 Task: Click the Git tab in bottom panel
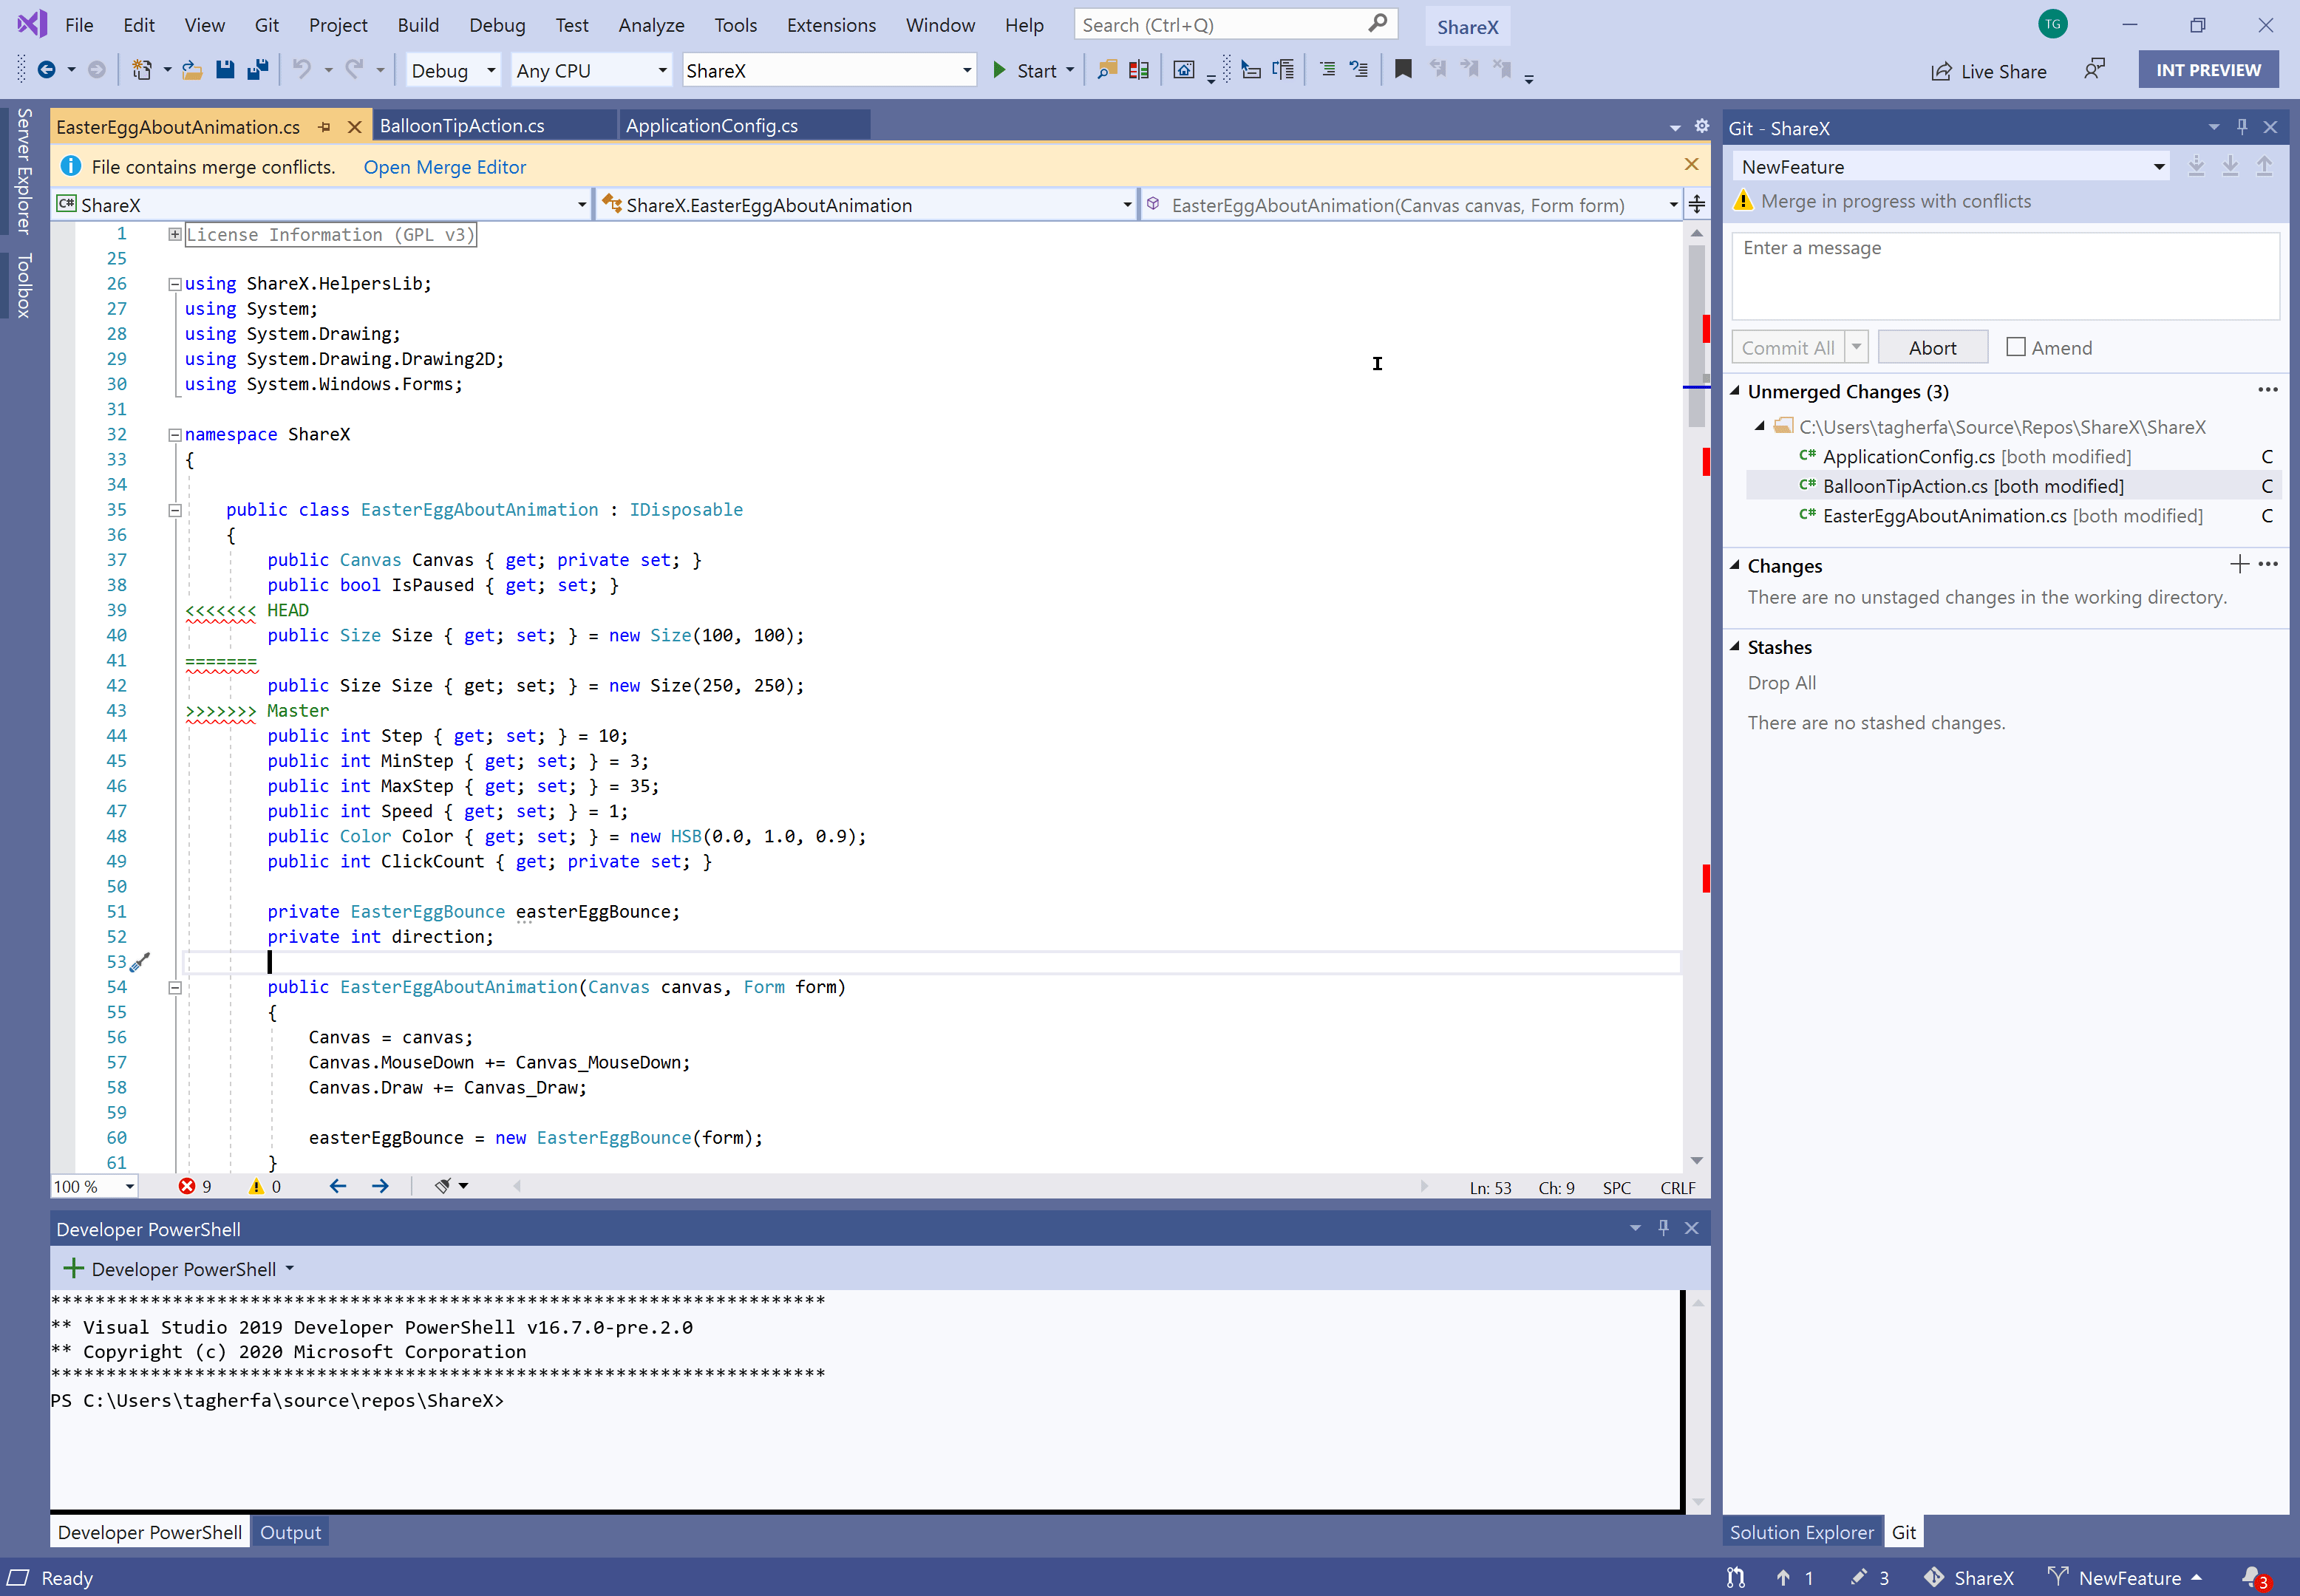(x=1907, y=1531)
